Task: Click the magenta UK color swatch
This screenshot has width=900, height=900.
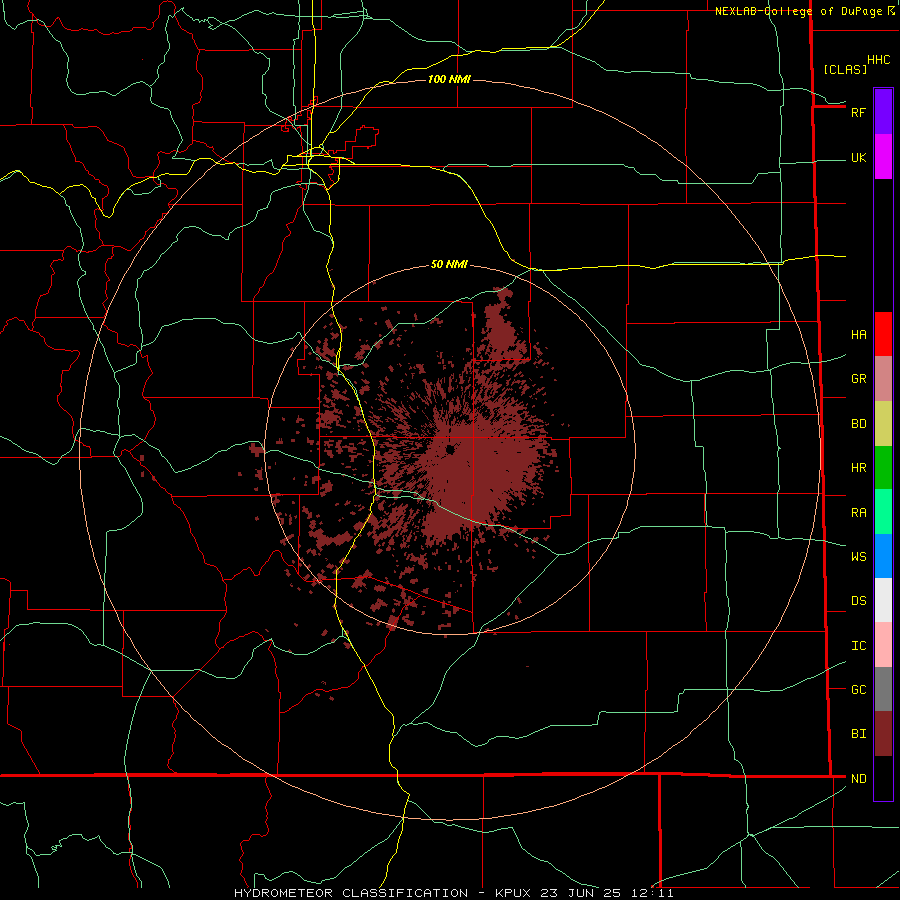Action: tap(883, 156)
